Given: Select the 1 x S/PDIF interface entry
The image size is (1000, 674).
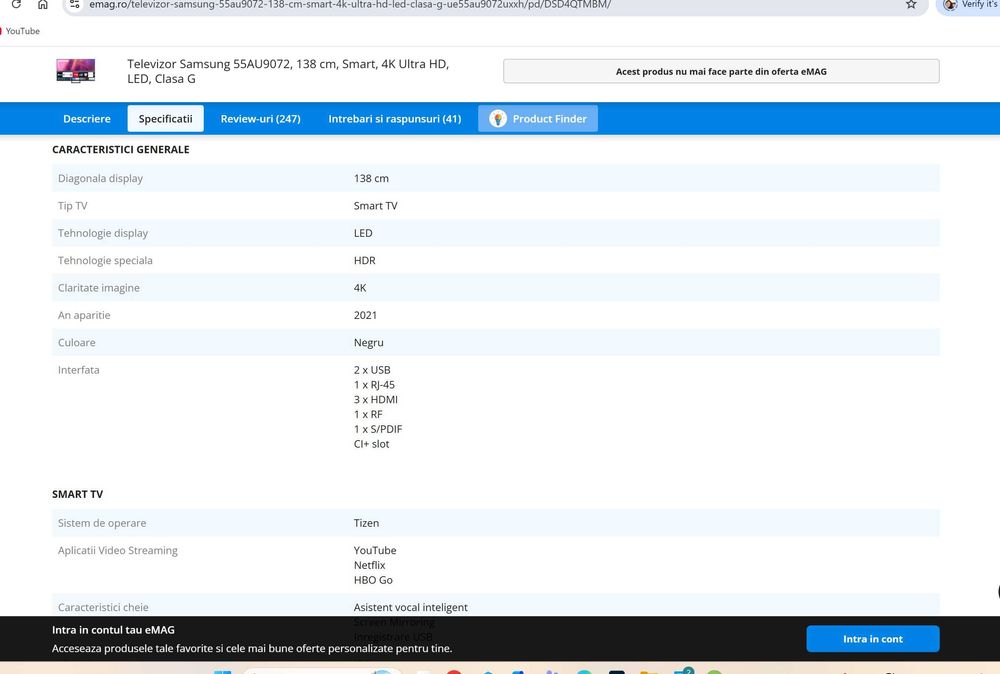Looking at the screenshot, I should (x=378, y=429).
